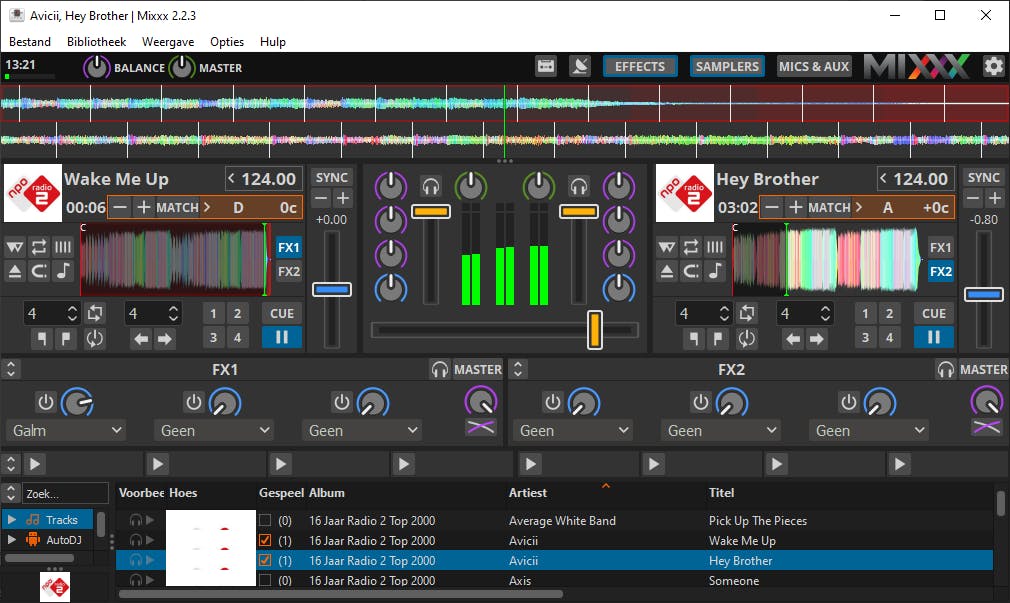Open Mixxx preferences via the gear icon

pyautogui.click(x=994, y=66)
